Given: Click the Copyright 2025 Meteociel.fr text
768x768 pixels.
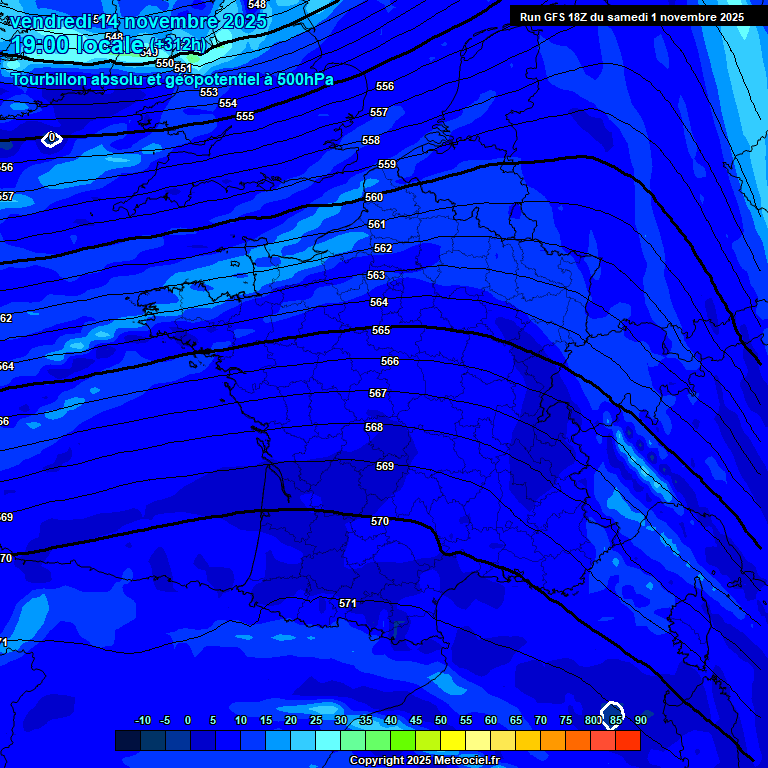Looking at the screenshot, I should coord(424,760).
